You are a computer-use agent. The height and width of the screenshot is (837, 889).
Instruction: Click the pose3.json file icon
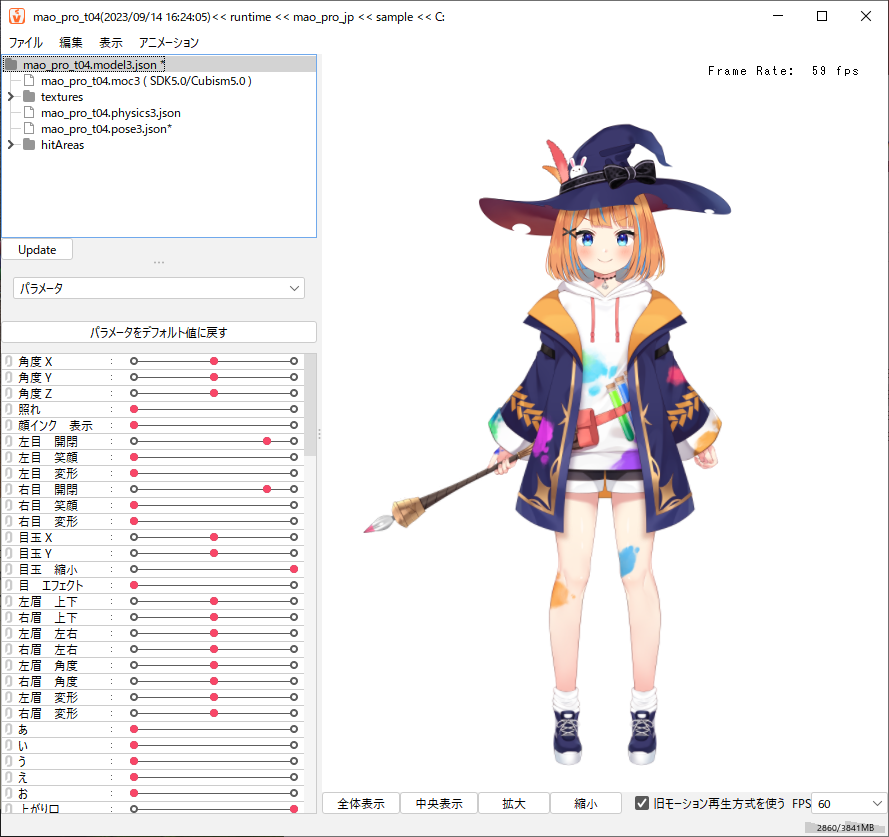pyautogui.click(x=29, y=129)
